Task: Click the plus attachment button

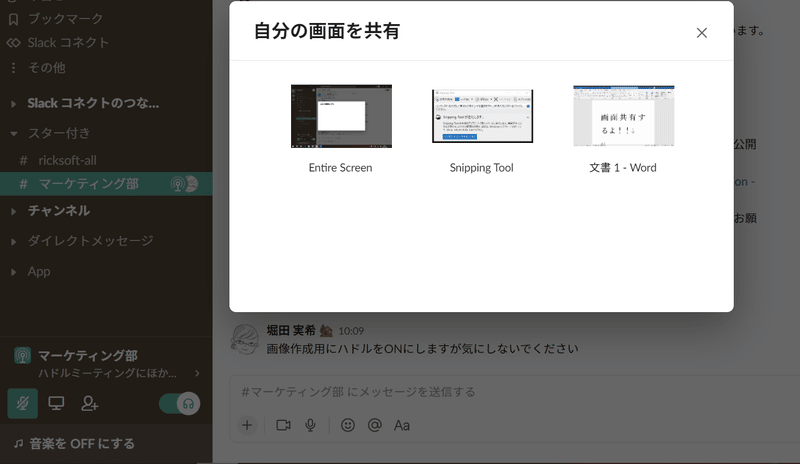Action: [x=247, y=425]
